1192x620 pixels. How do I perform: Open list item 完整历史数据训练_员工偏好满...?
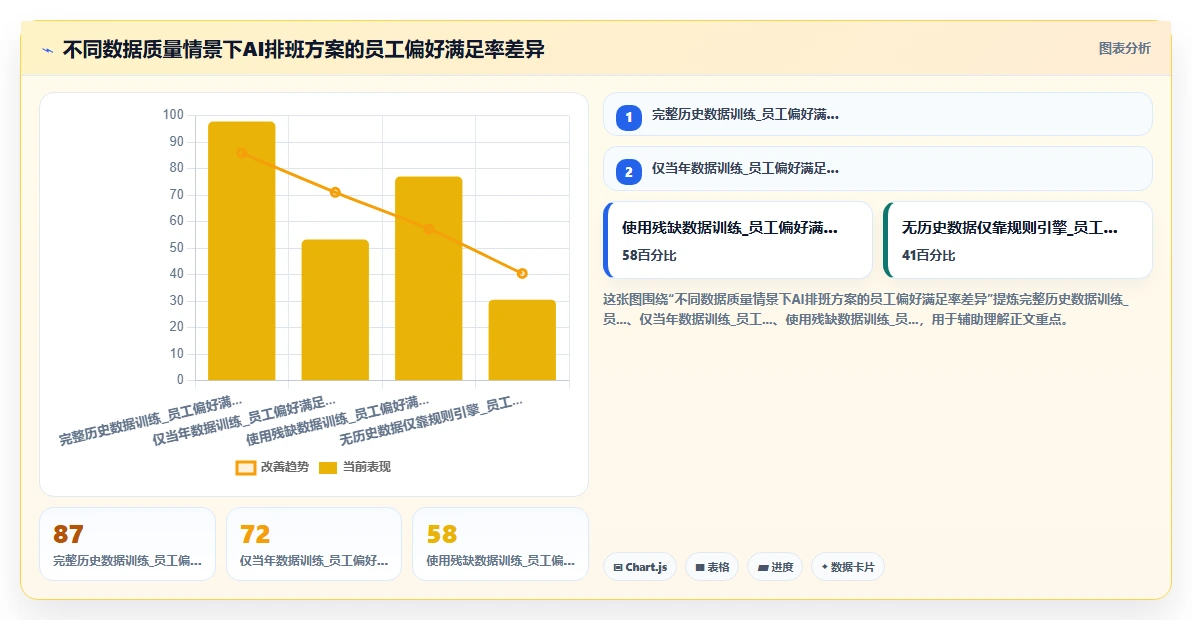(x=877, y=115)
